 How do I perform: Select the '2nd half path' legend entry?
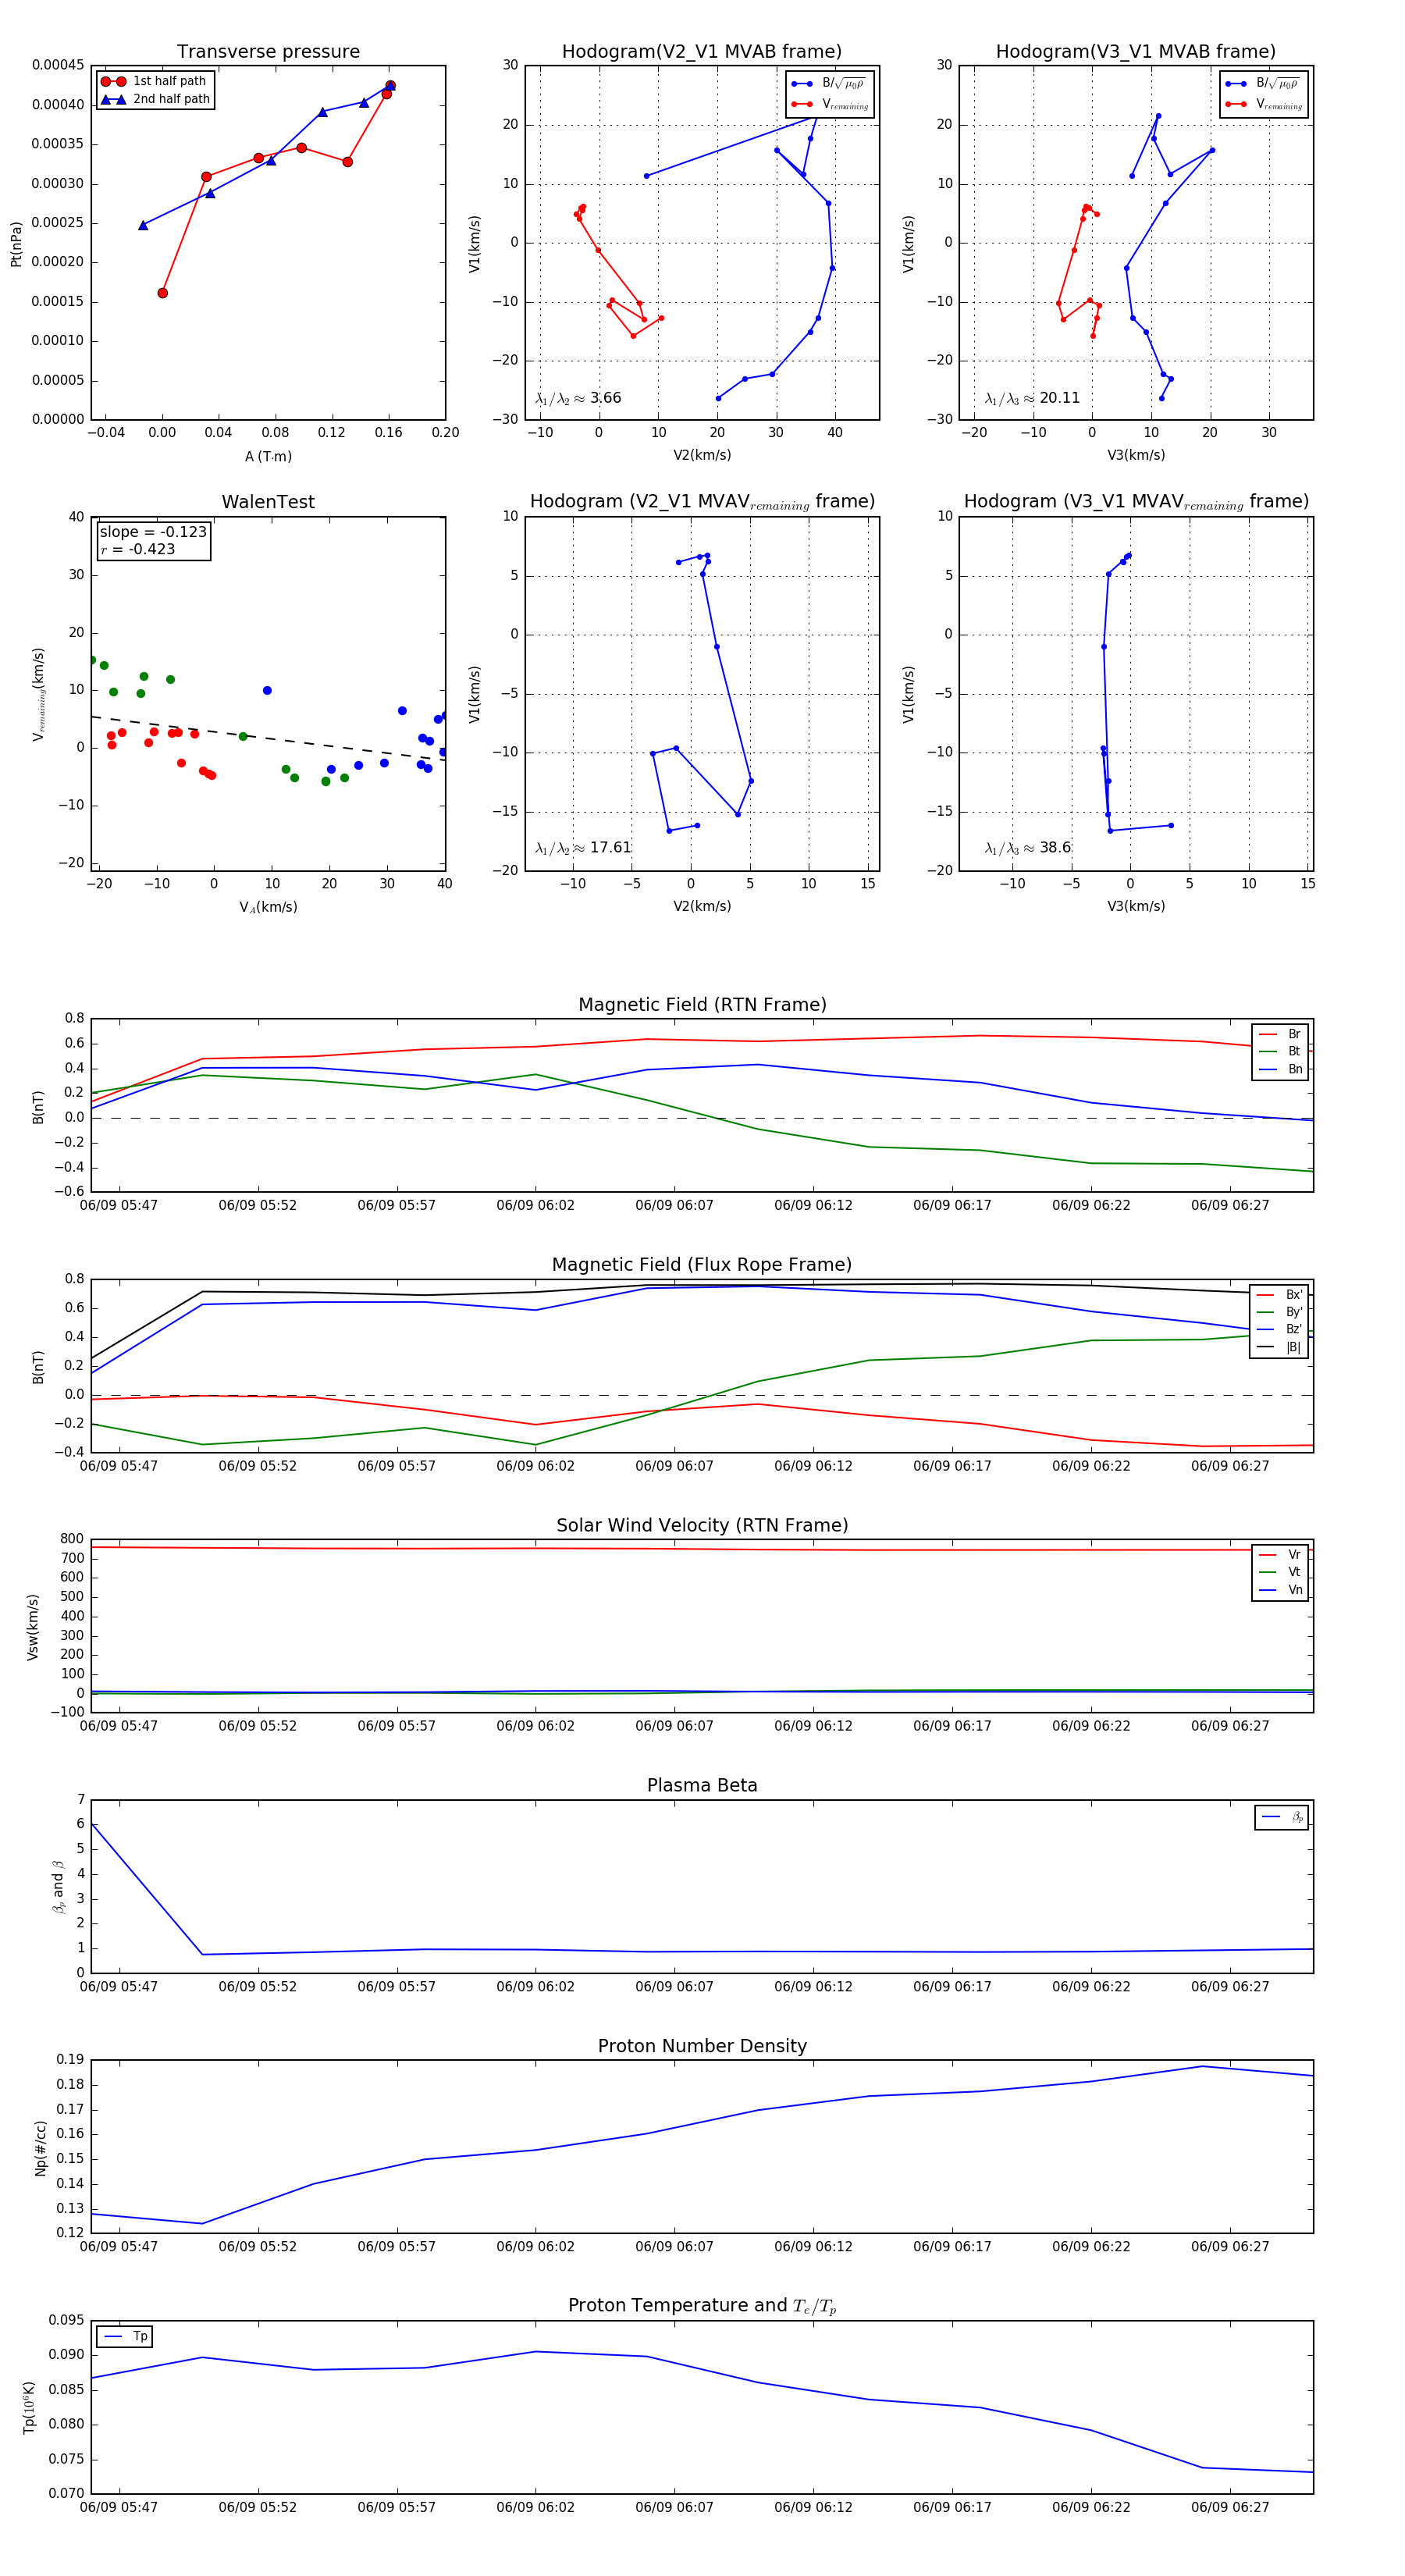(x=156, y=99)
